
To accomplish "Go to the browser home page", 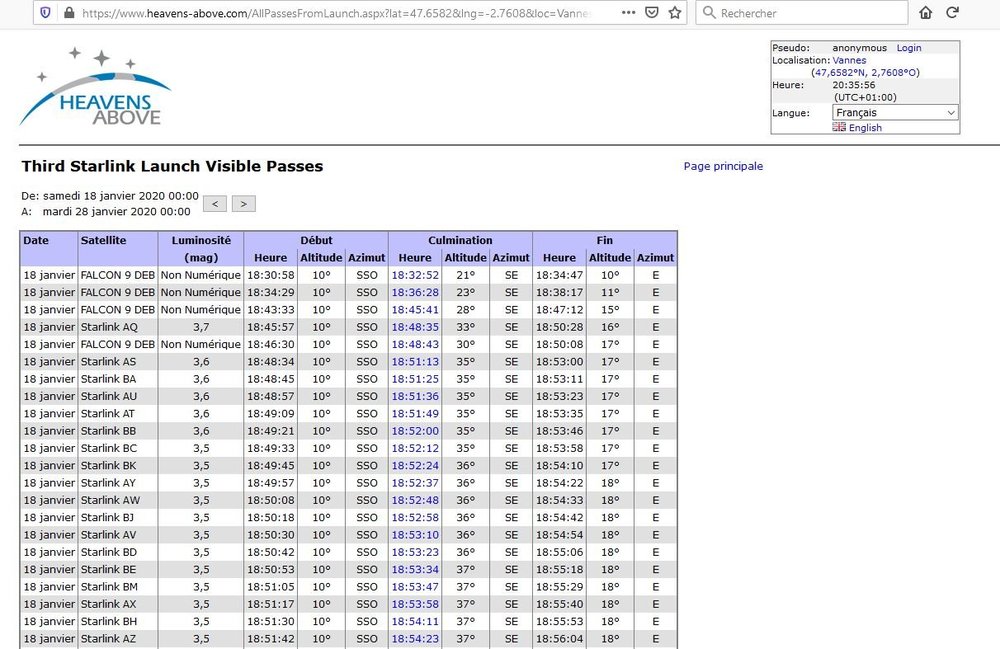I will pyautogui.click(x=925, y=13).
